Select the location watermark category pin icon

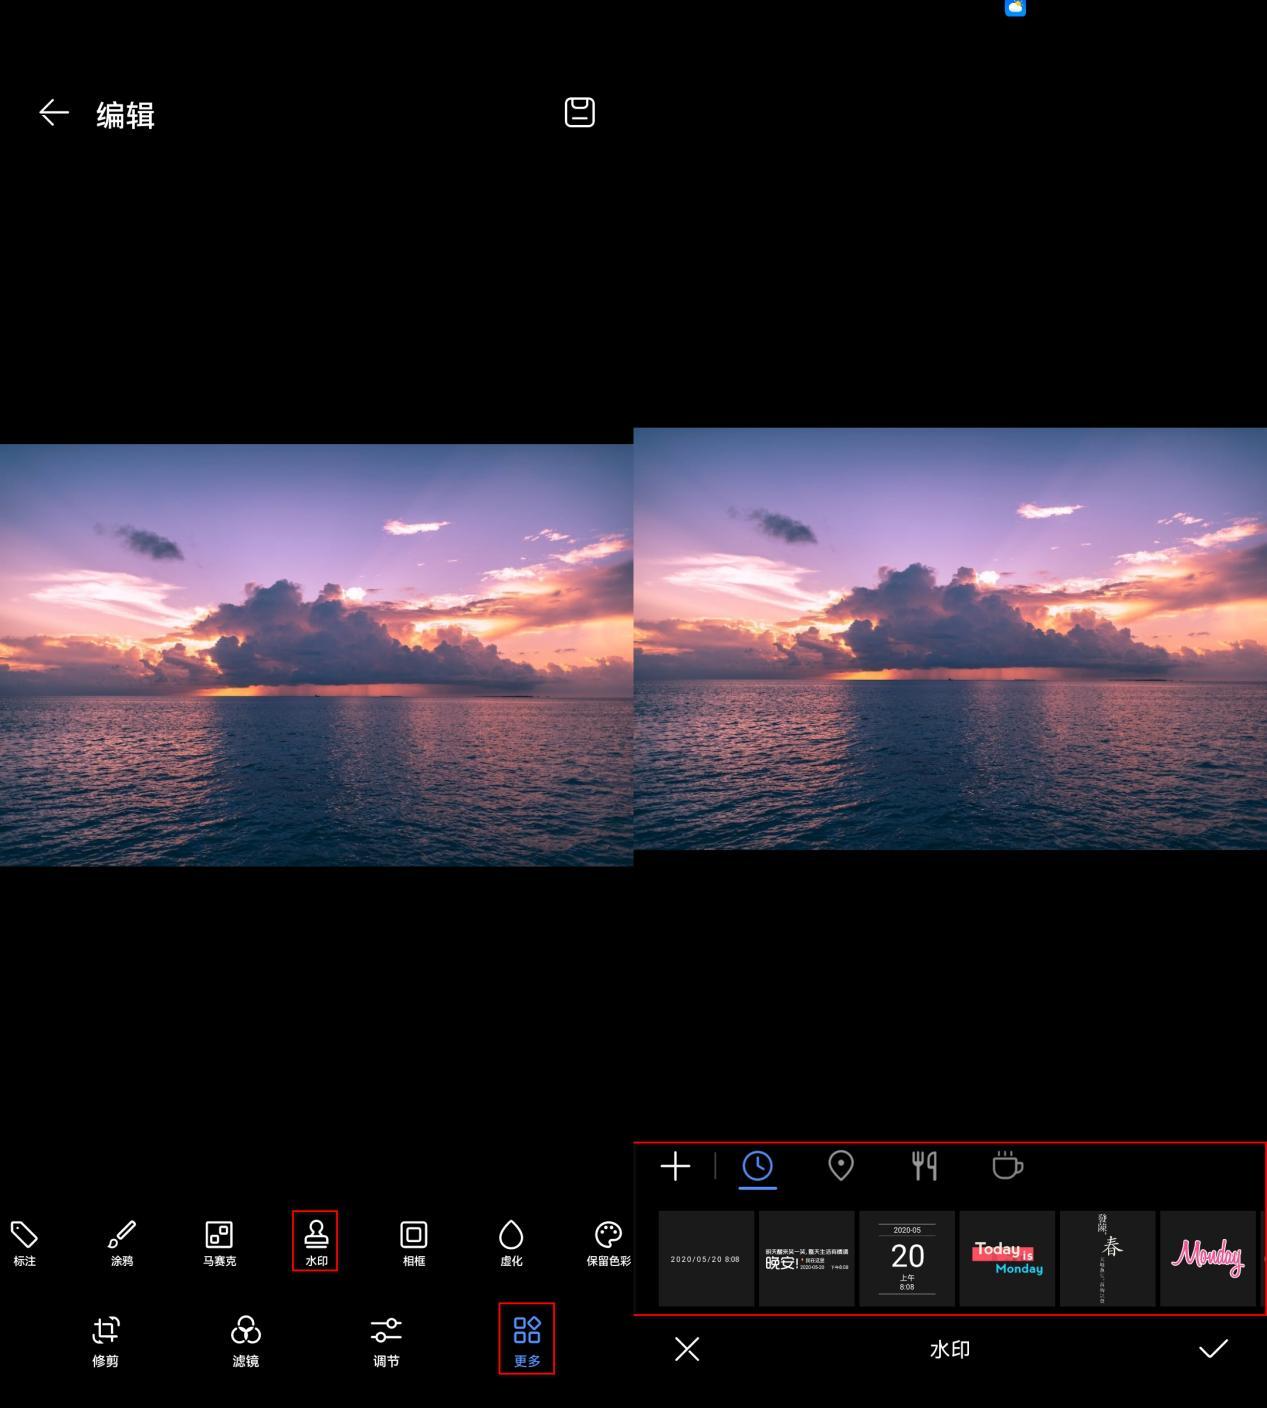pos(841,1166)
